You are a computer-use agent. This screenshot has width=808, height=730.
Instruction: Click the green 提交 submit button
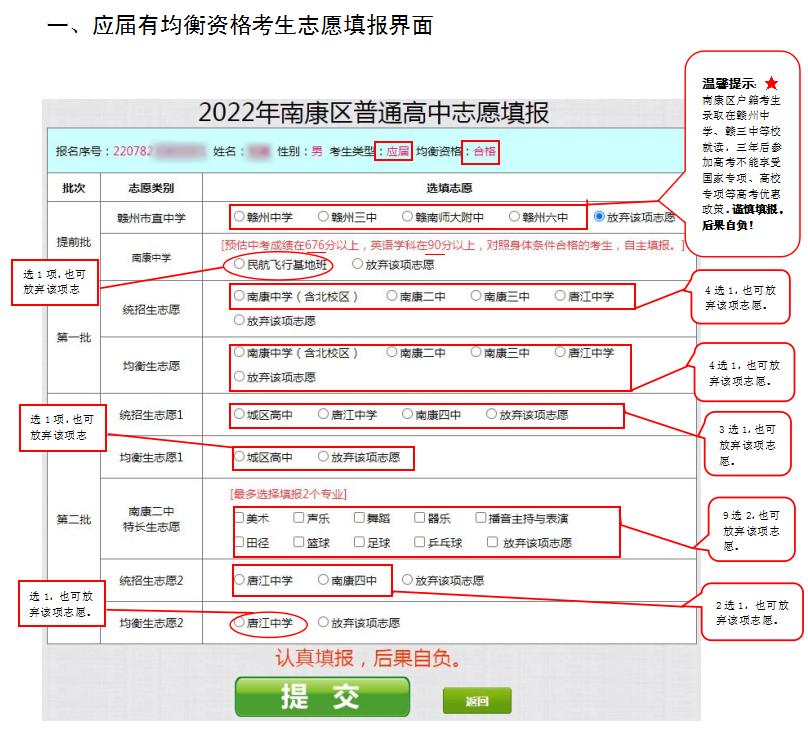coord(323,696)
